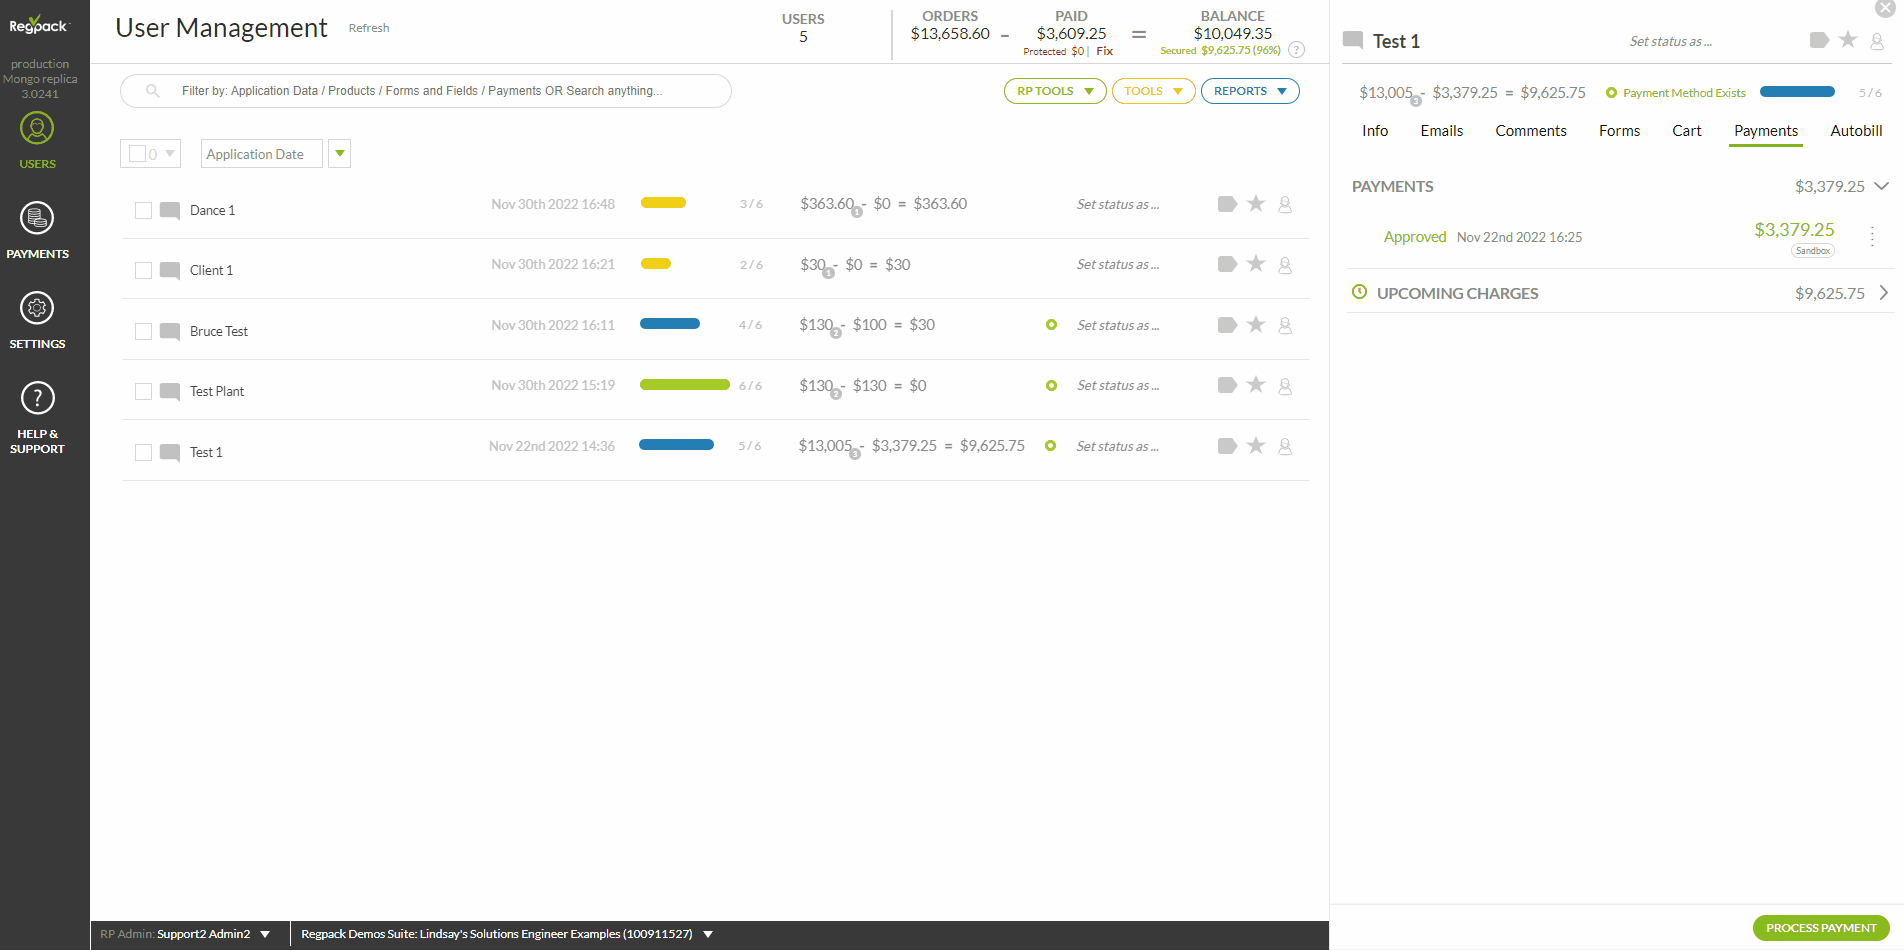Viewport: 1904px width, 950px height.
Task: Switch to the Autobill tab
Action: 1856,131
